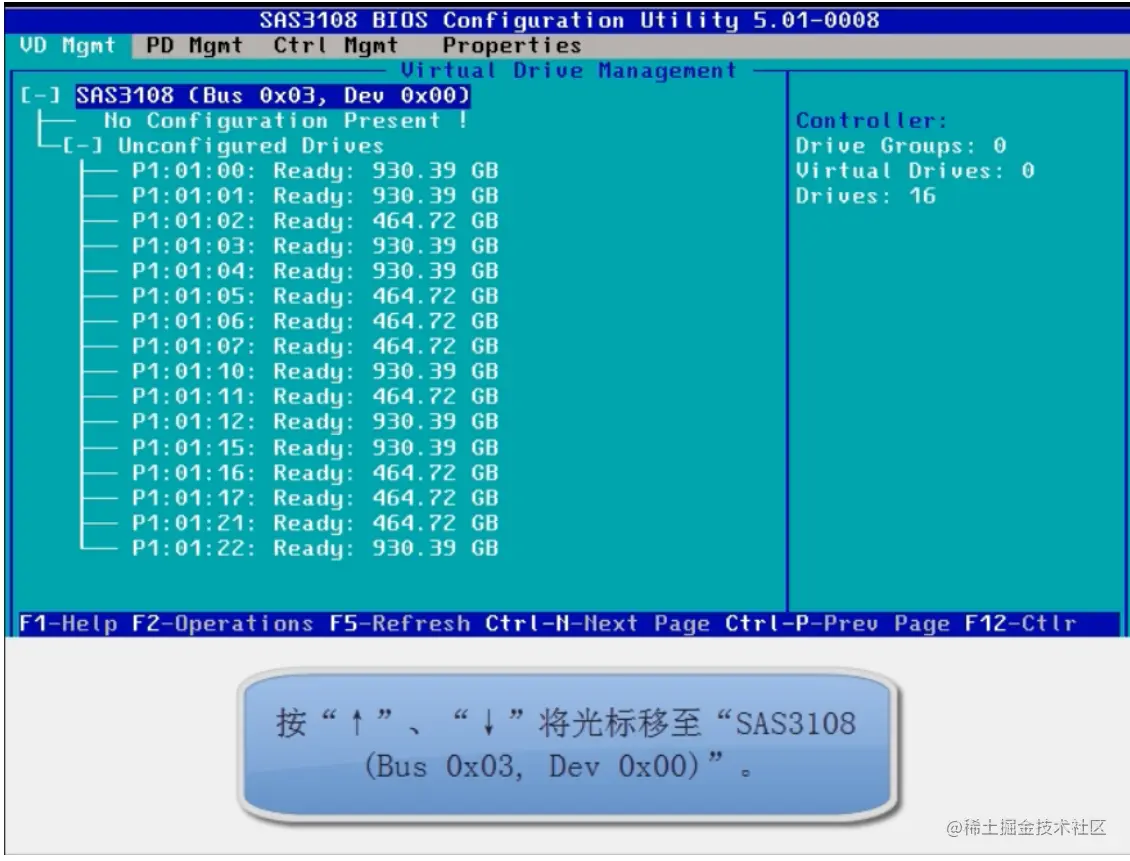Click the Drives: 16 value
1130x861 pixels.
point(866,196)
